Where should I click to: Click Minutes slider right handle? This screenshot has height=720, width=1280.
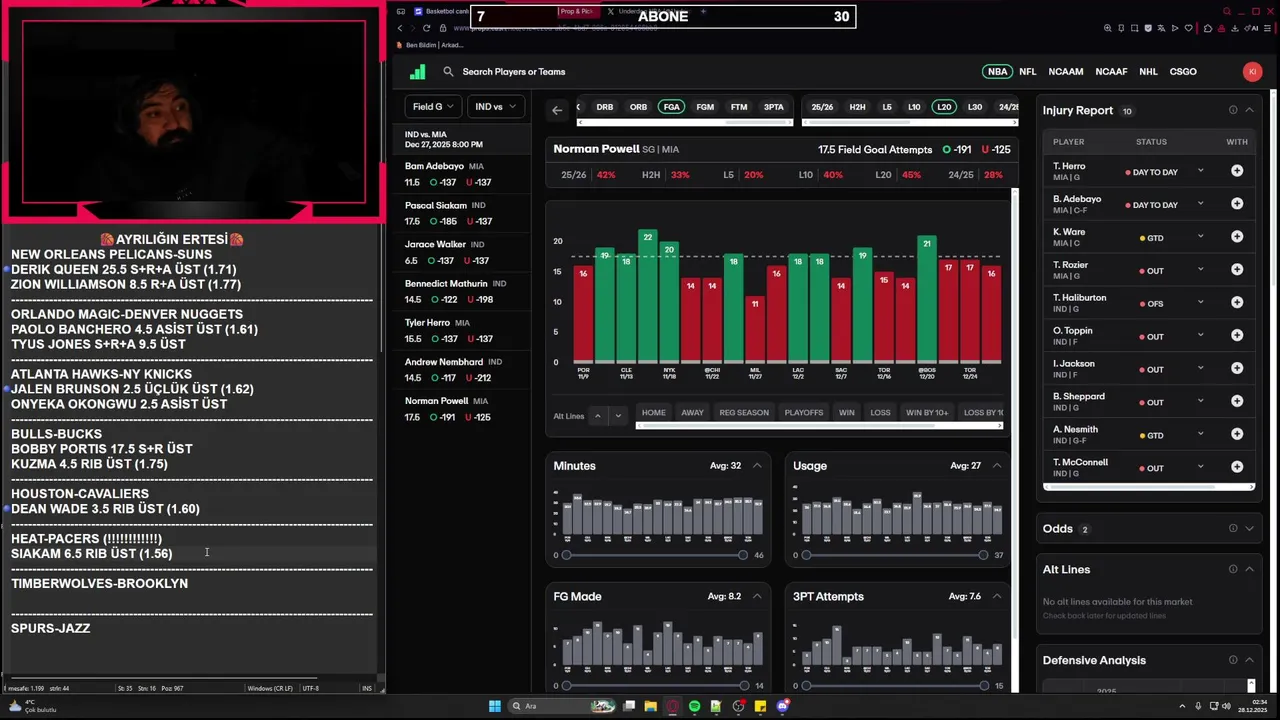[x=742, y=555]
